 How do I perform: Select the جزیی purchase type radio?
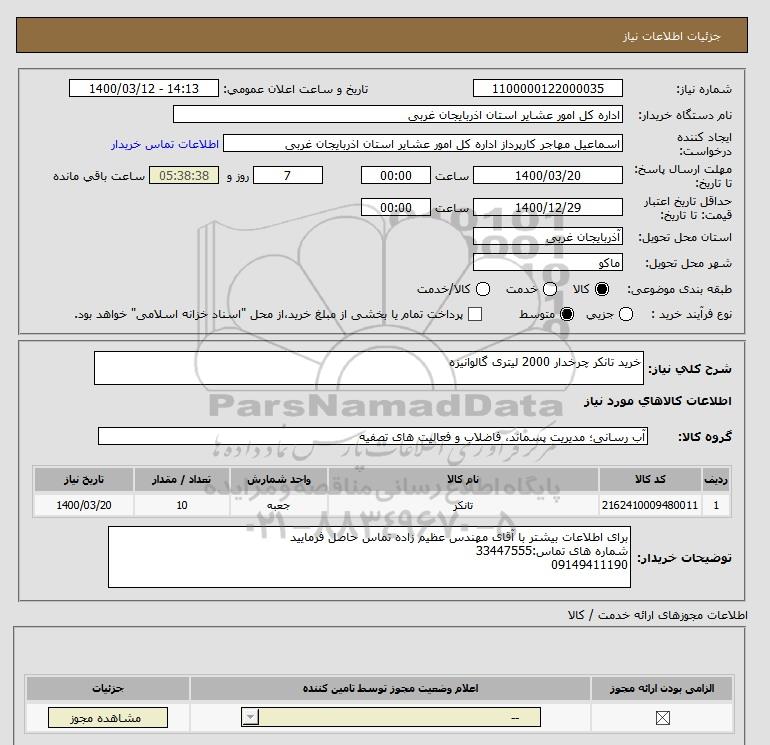(626, 314)
